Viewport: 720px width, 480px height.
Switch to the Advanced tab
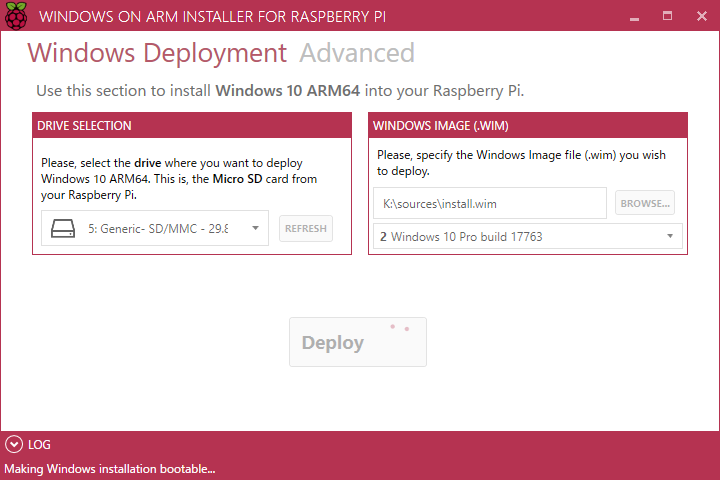(x=357, y=53)
